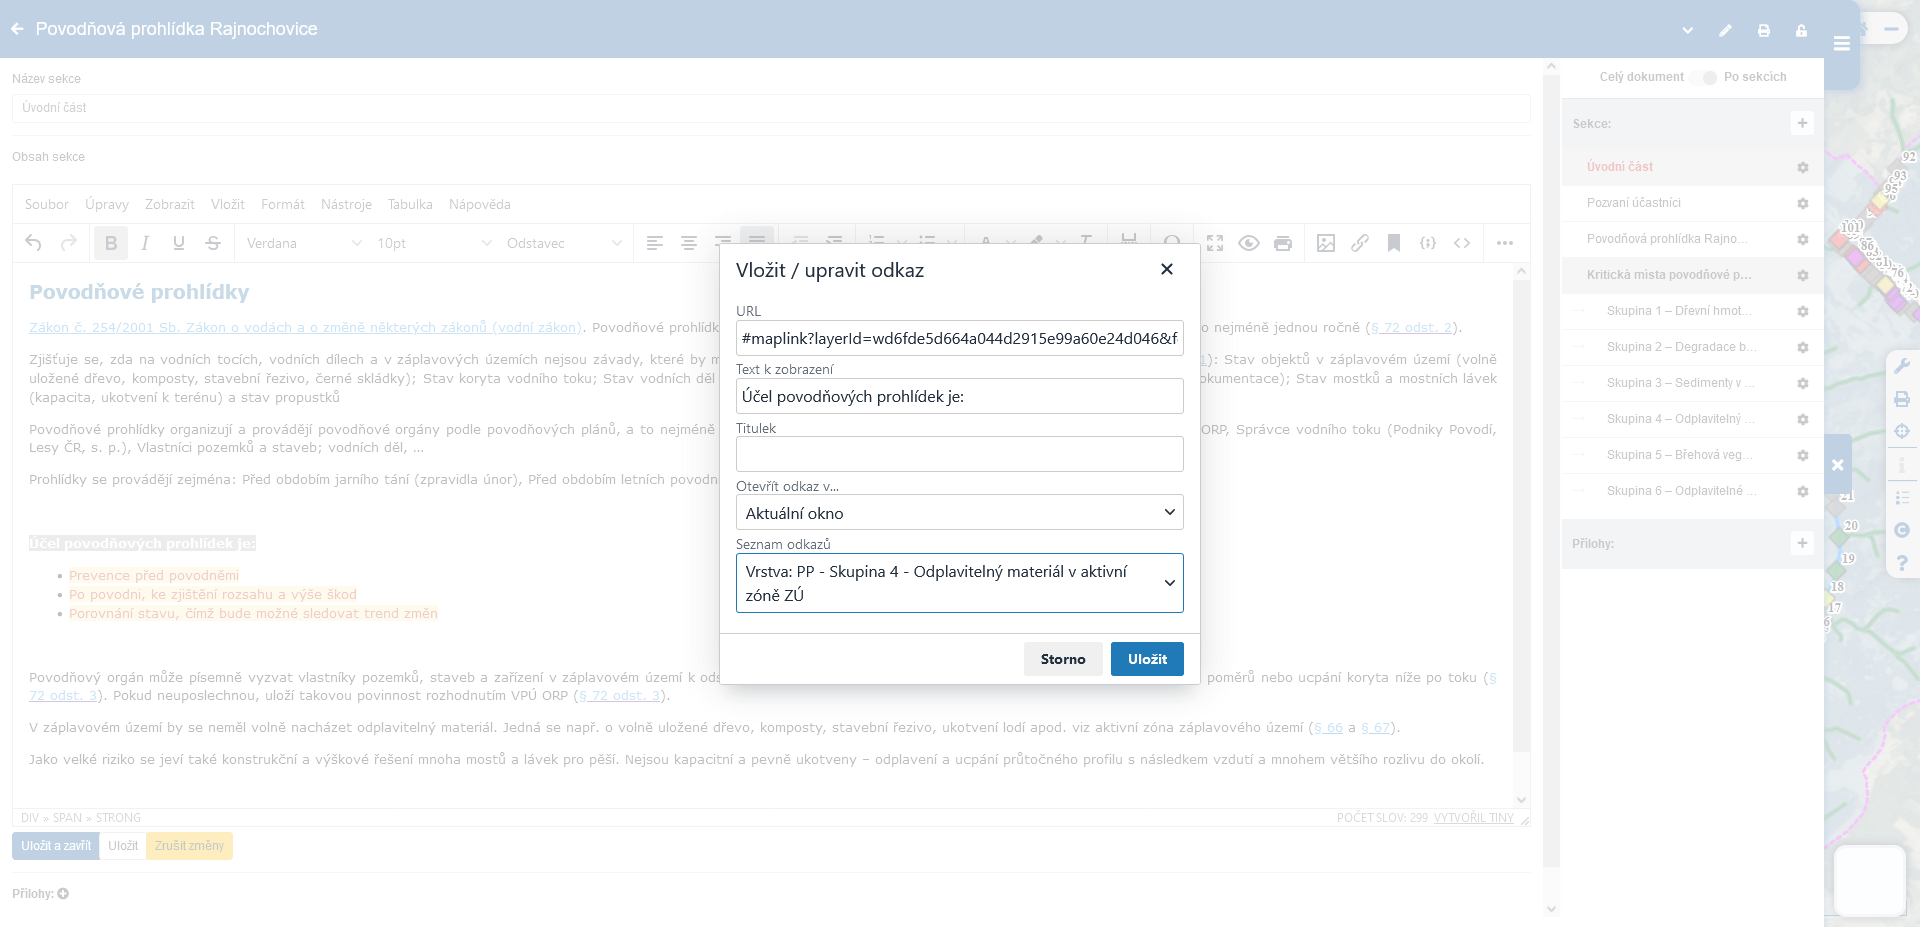The width and height of the screenshot is (1920, 927).
Task: Click the insert link chain icon
Action: pyautogui.click(x=1360, y=243)
